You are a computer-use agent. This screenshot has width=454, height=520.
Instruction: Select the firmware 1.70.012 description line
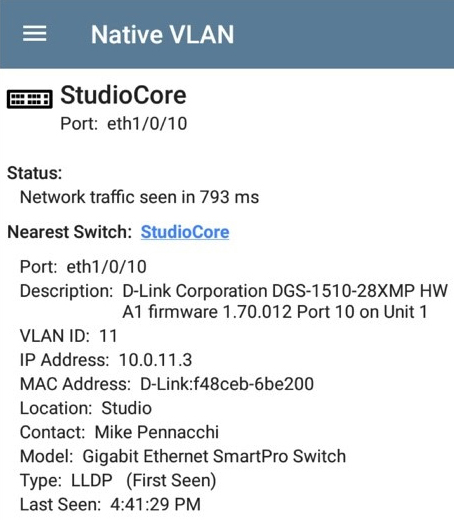(x=275, y=312)
